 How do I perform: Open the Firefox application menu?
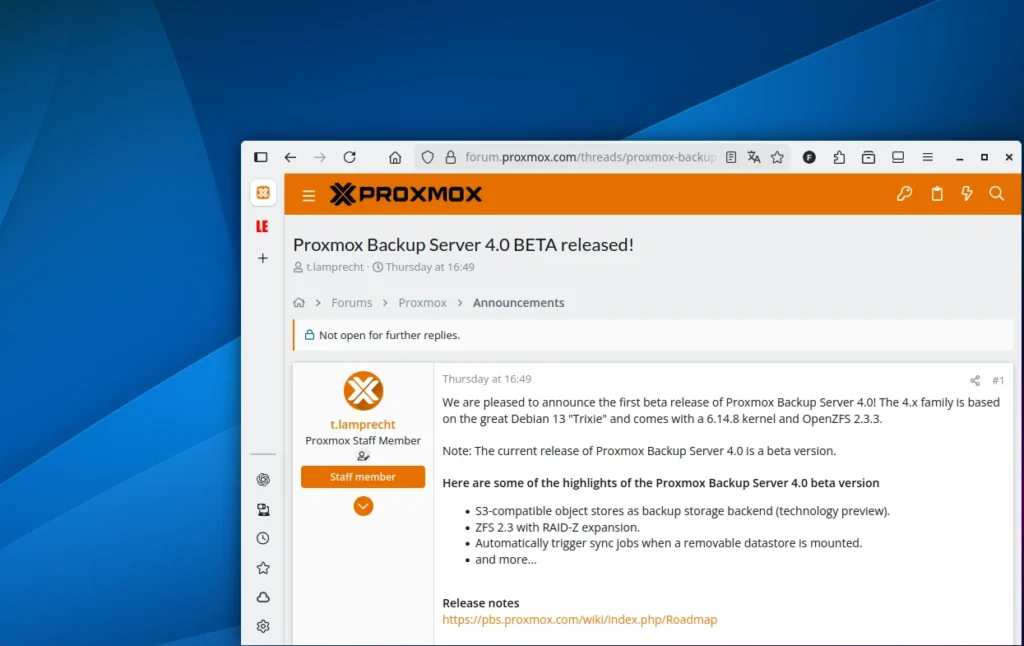pos(928,157)
